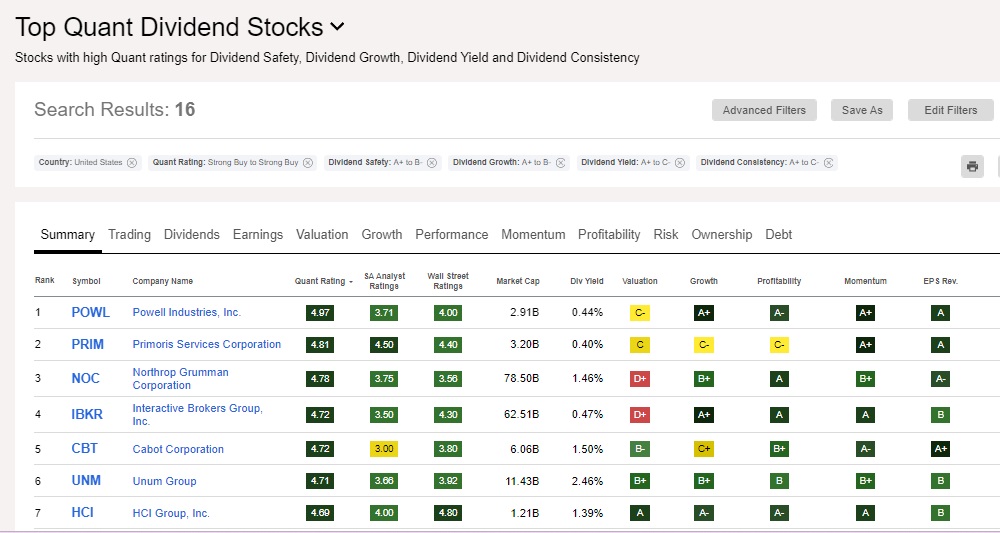Remove the Dividend Yield filter chip
Screen dimensions: 1000x533
click(680, 163)
